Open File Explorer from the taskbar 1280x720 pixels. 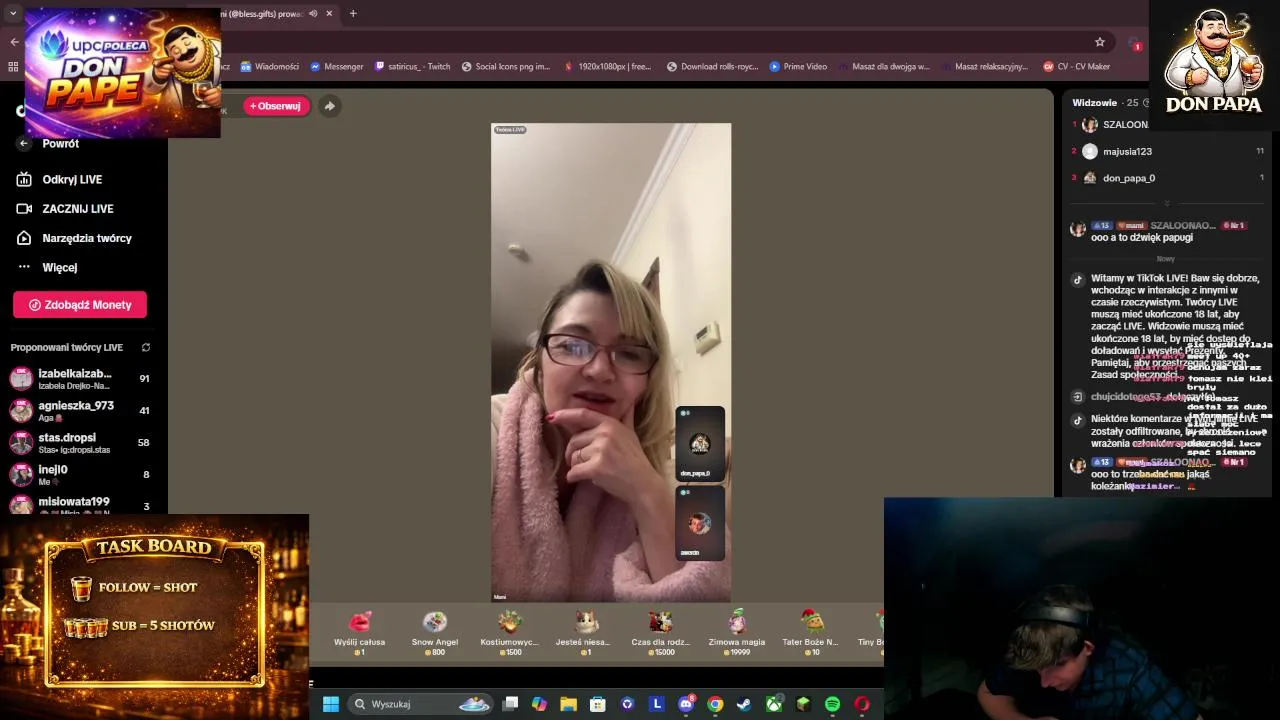point(568,704)
